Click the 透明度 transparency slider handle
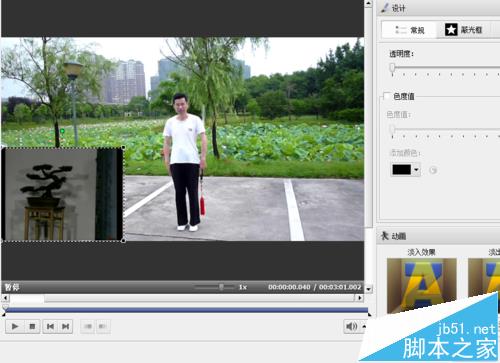This screenshot has width=500, height=363. (x=392, y=68)
